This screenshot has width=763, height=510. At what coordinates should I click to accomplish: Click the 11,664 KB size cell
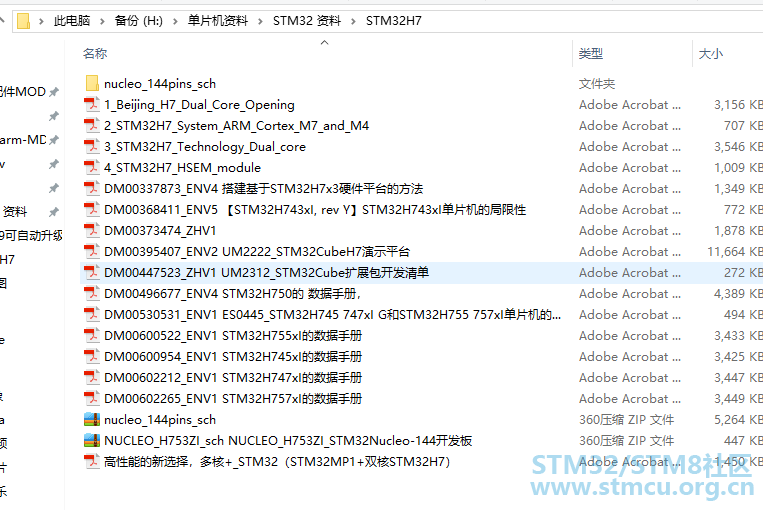click(x=735, y=251)
